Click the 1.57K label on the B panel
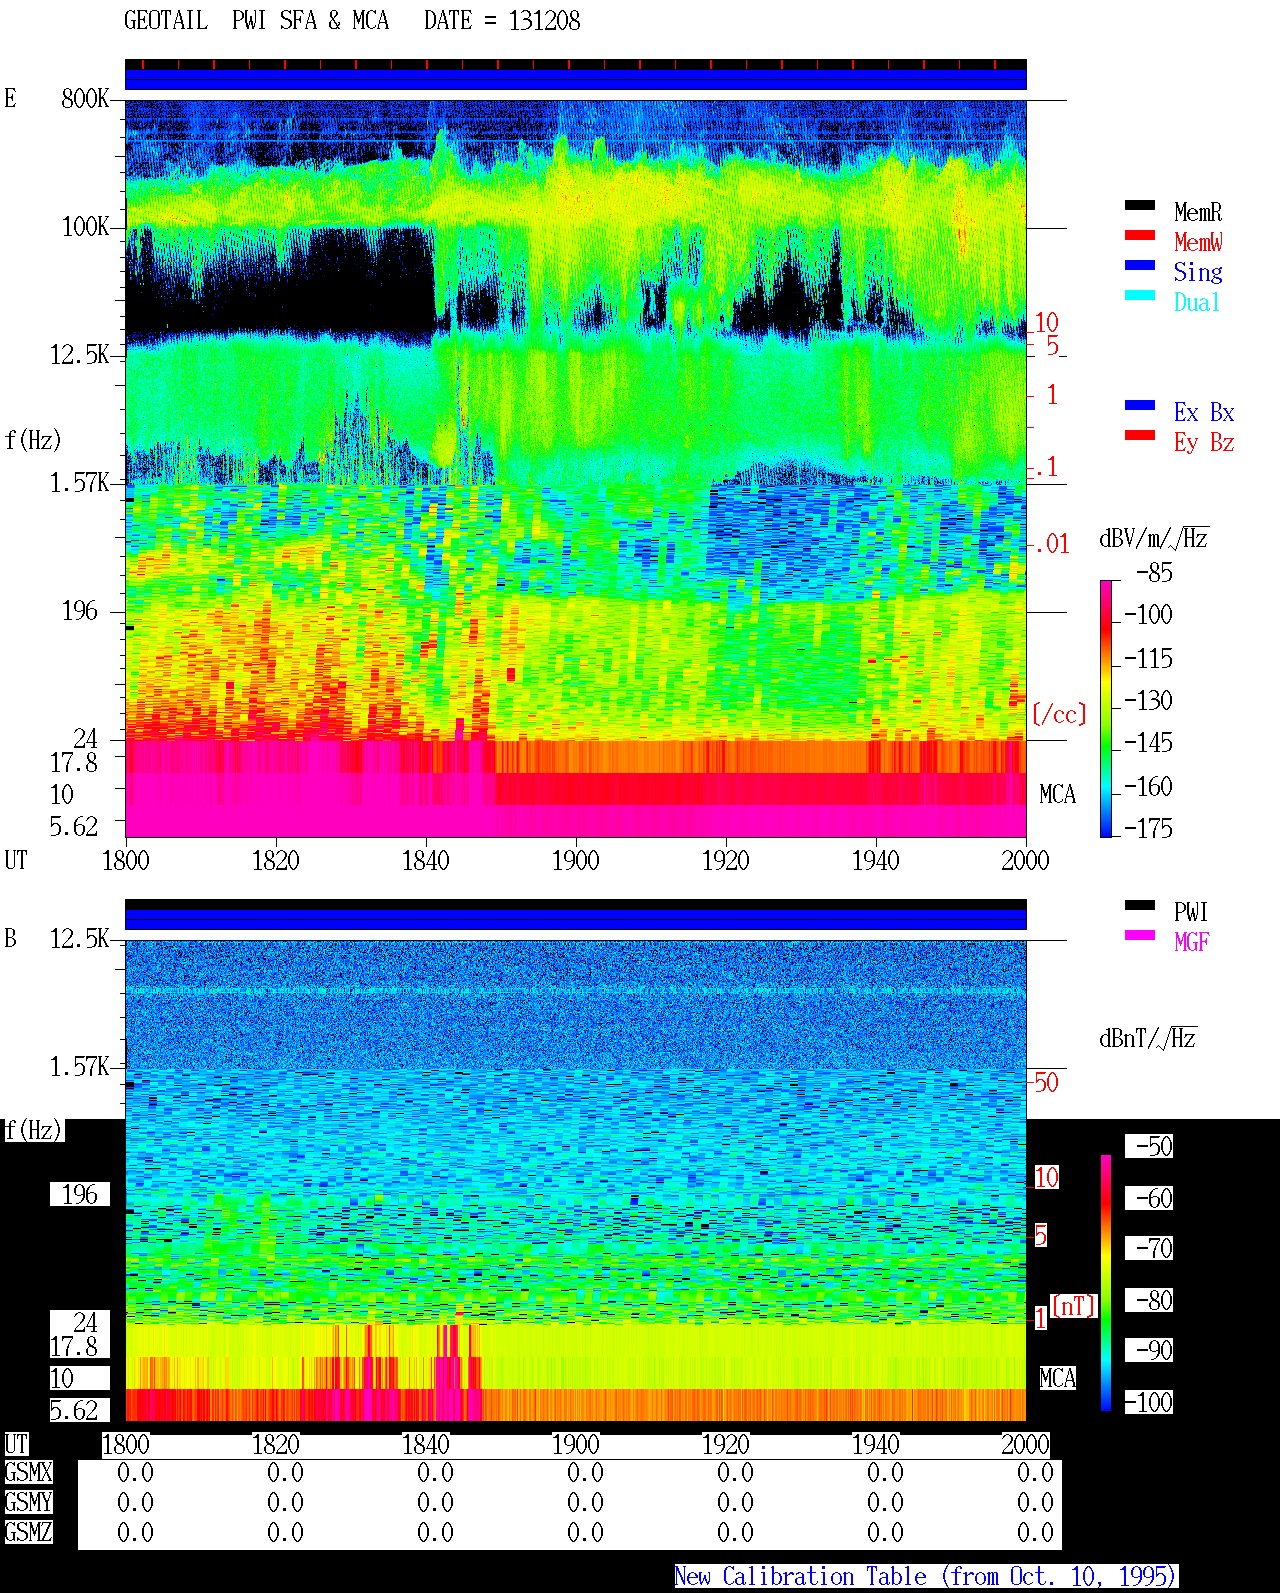This screenshot has height=1593, width=1280. pyautogui.click(x=80, y=1067)
